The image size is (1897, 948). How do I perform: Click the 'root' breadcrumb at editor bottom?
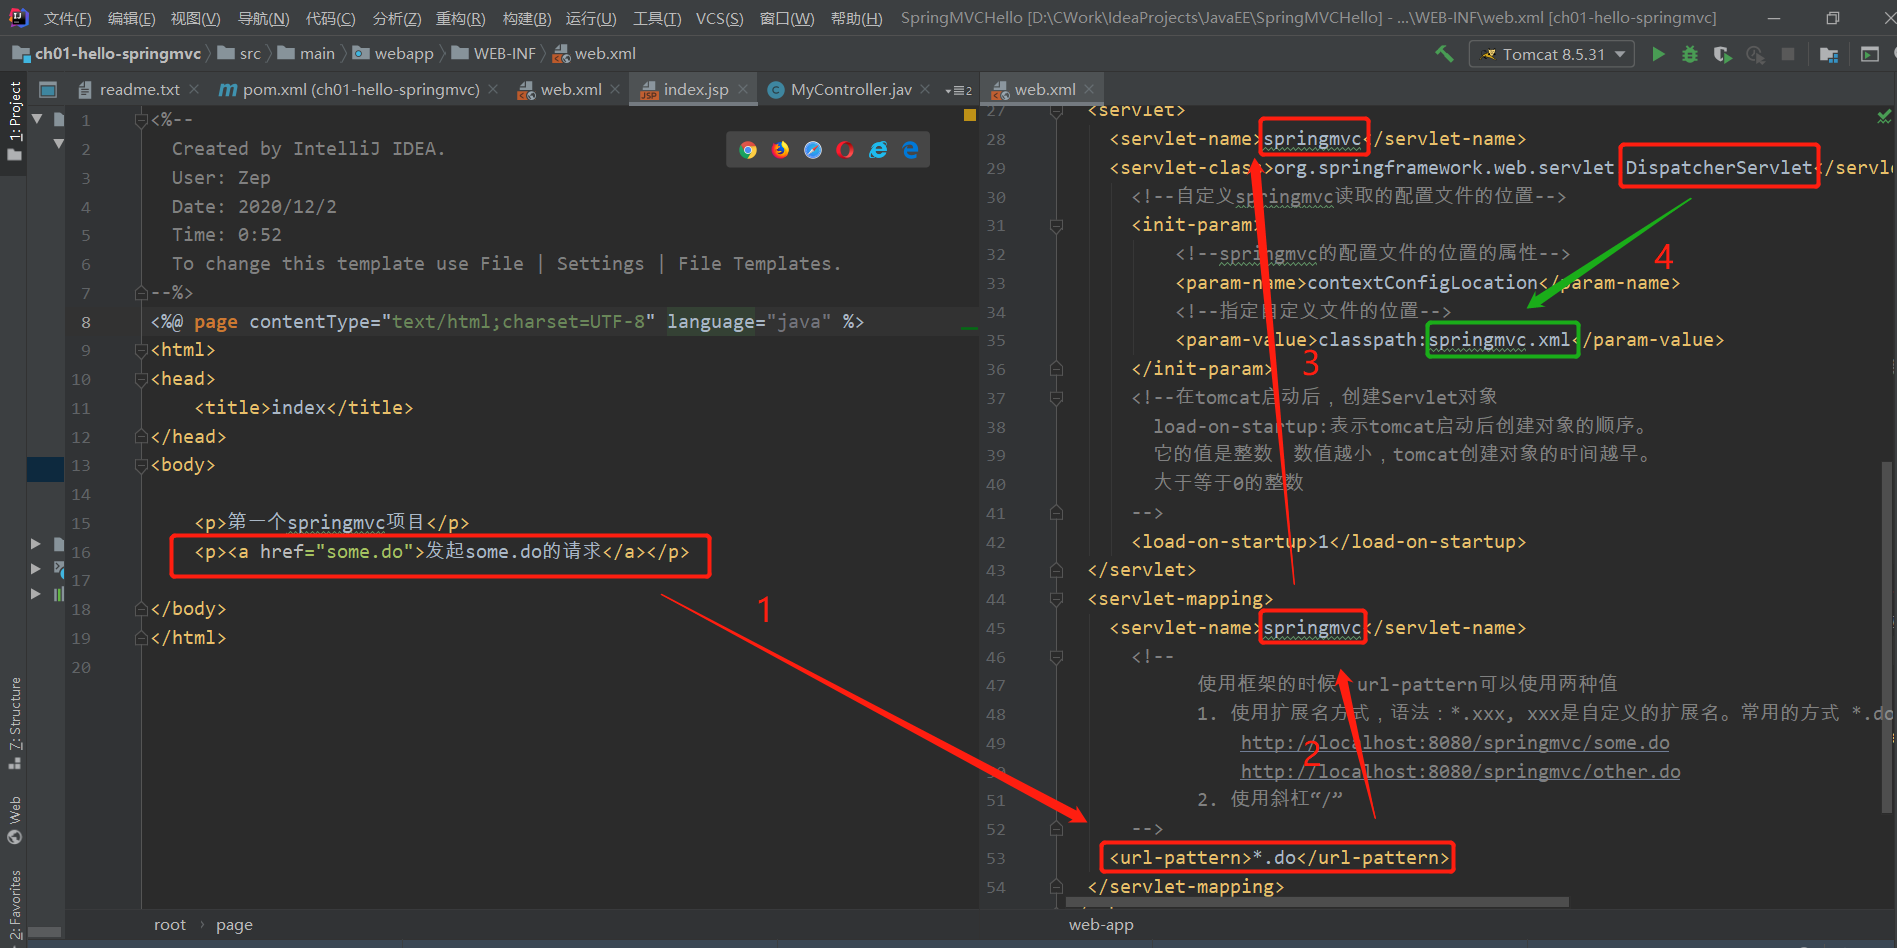pyautogui.click(x=170, y=925)
